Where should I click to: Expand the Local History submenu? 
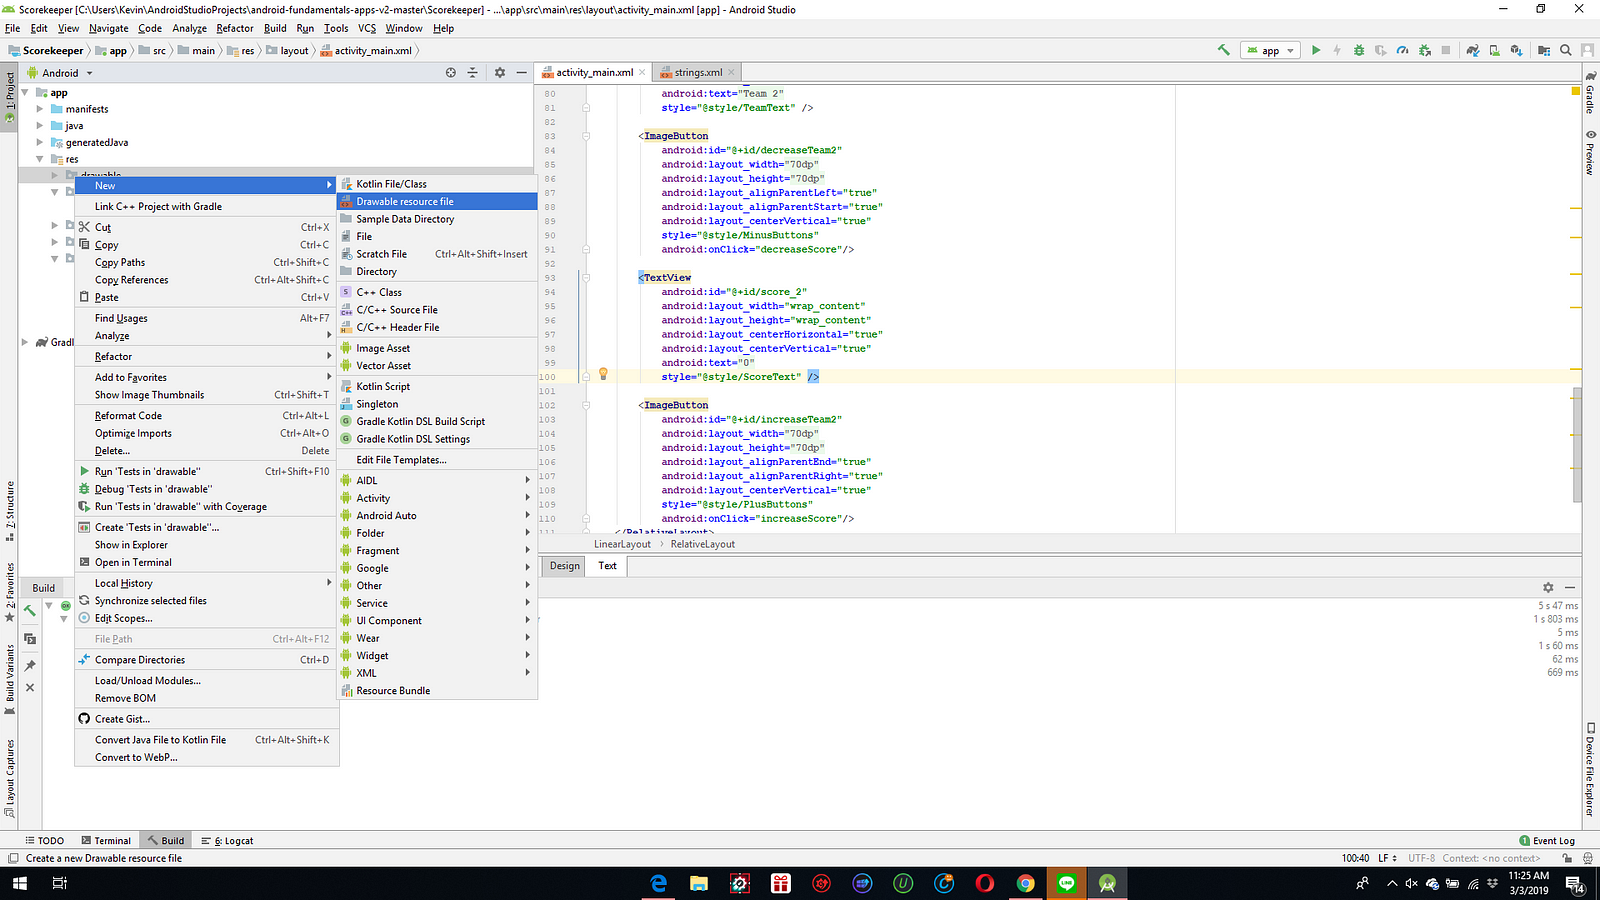(205, 583)
